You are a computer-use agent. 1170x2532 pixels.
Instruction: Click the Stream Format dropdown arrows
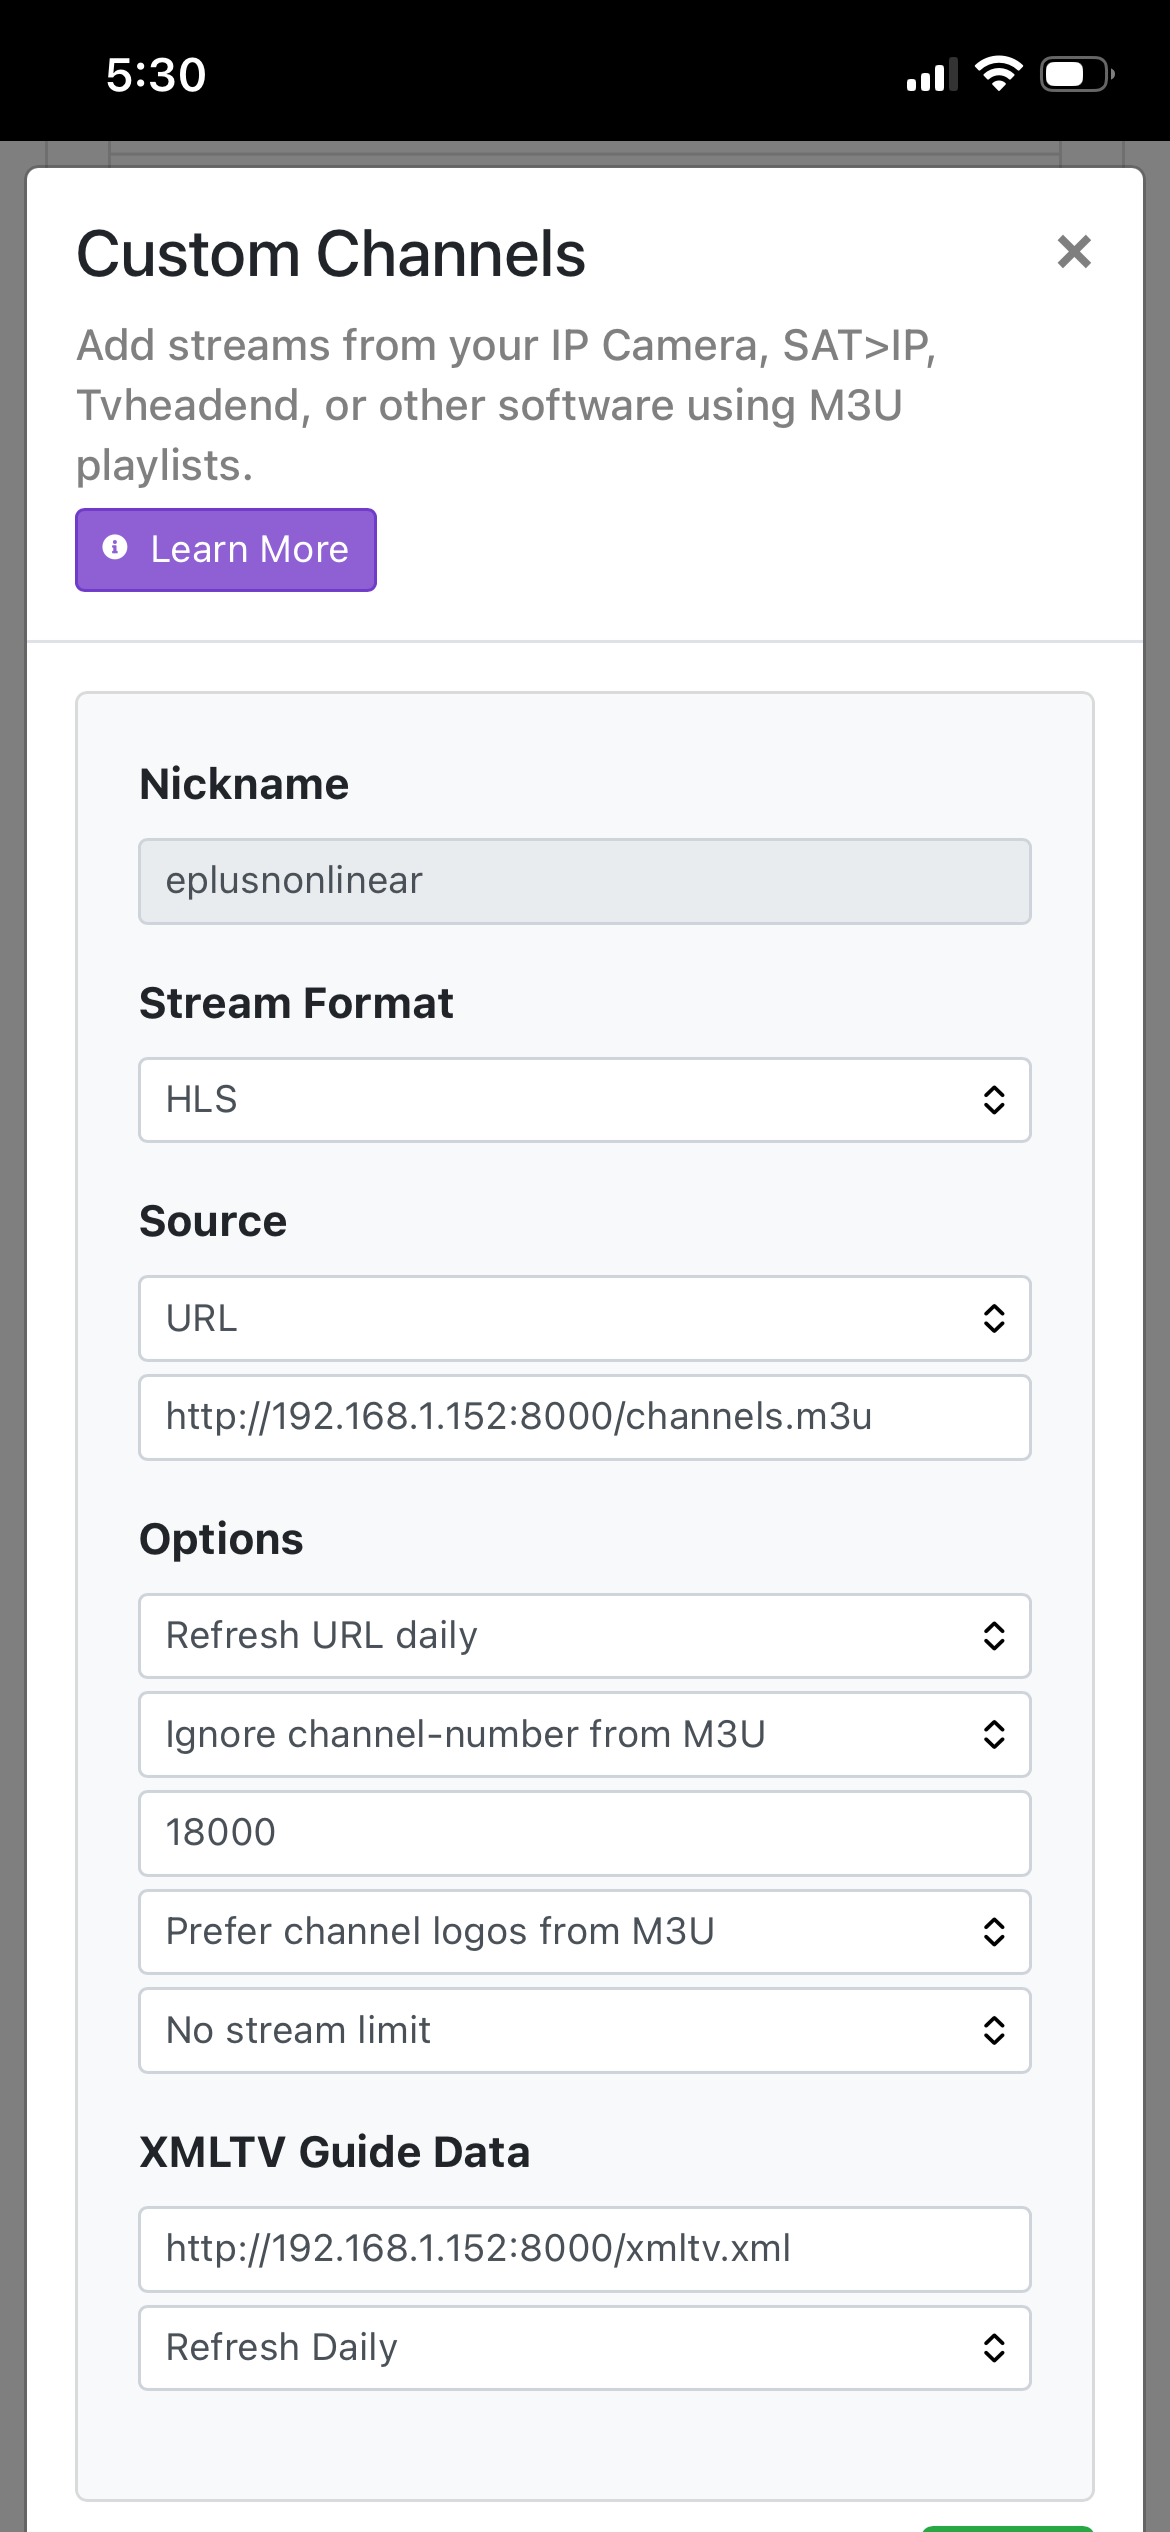993,1100
